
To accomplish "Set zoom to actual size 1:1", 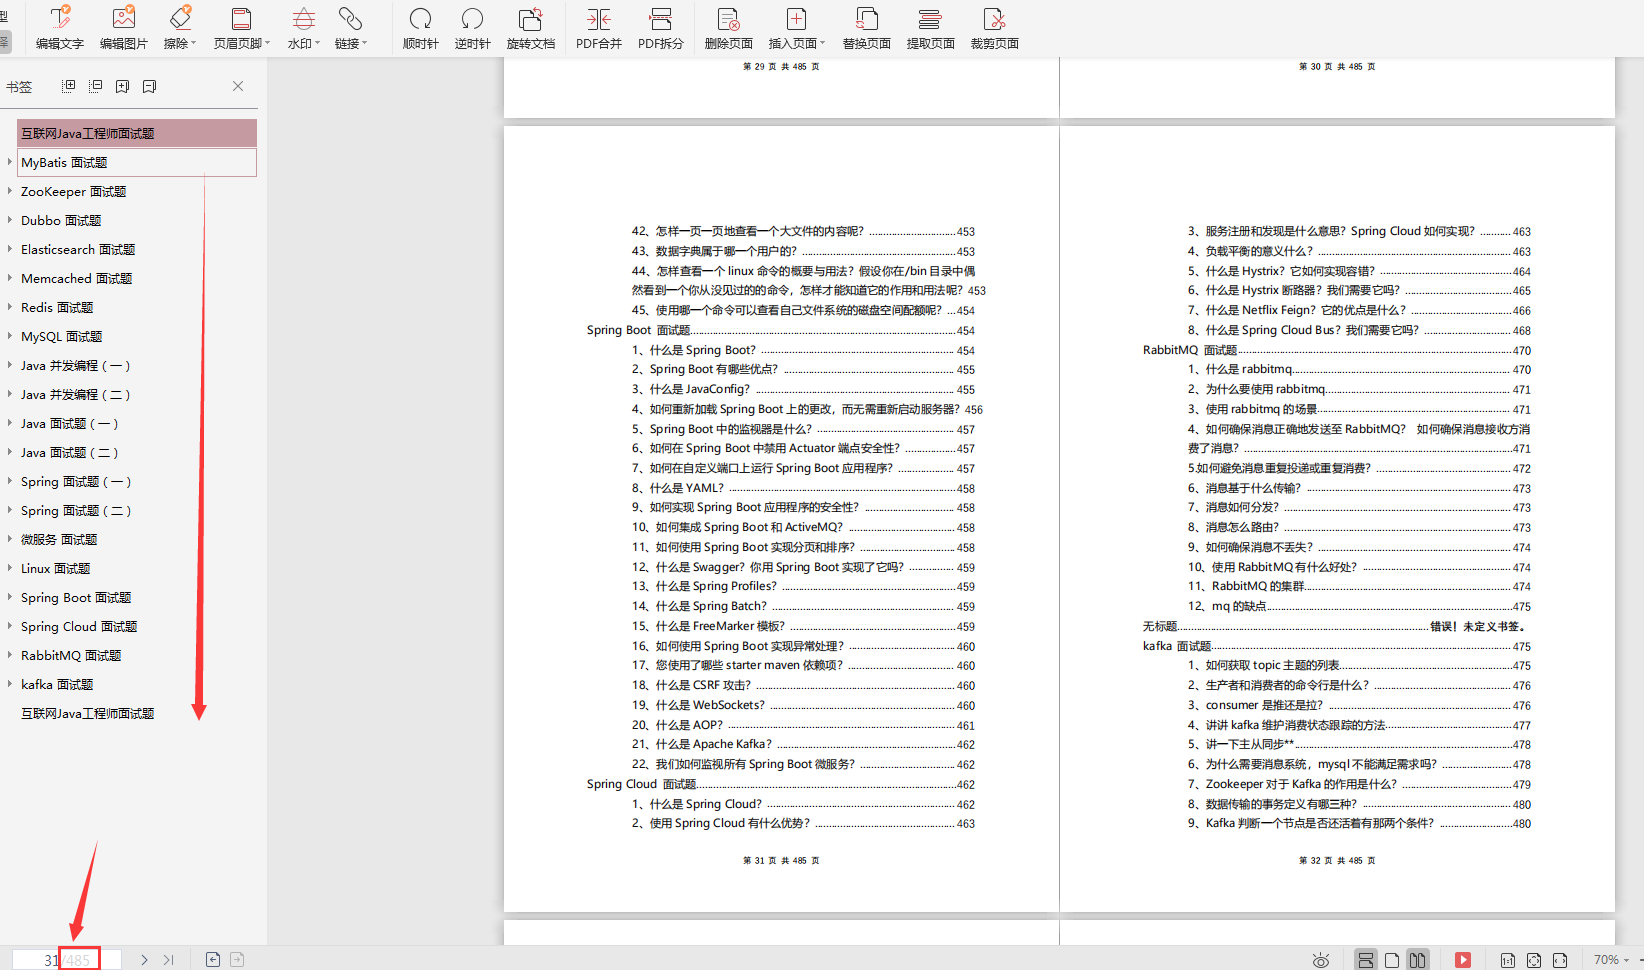I will point(1508,960).
